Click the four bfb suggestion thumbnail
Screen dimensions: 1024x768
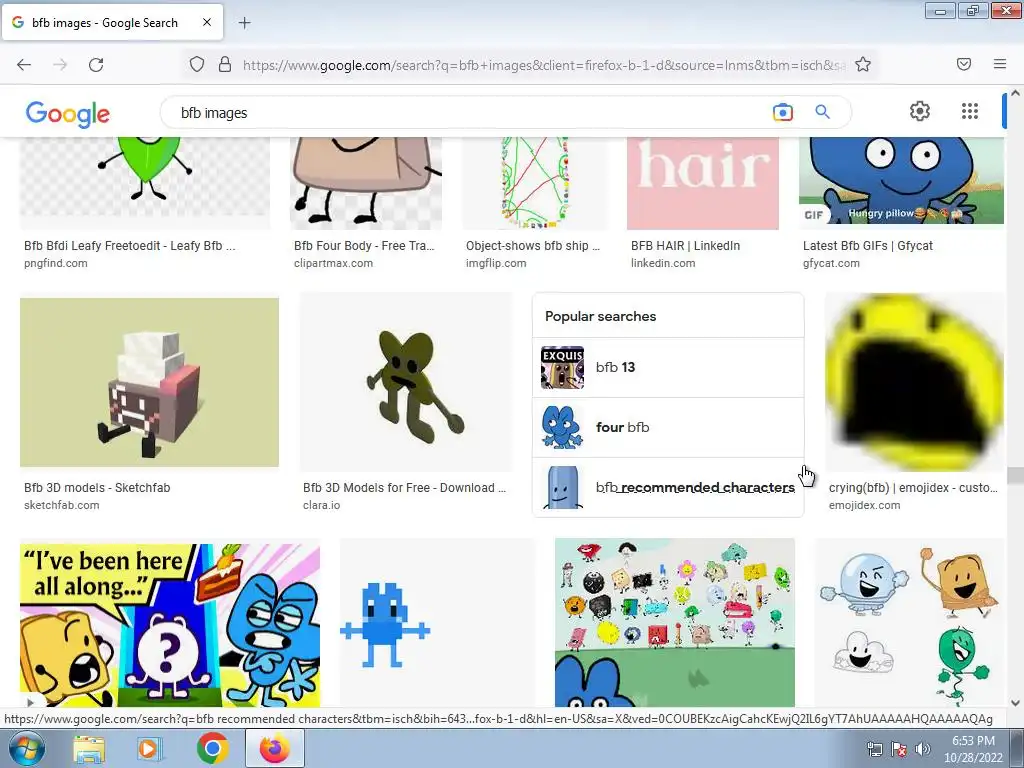coord(562,427)
